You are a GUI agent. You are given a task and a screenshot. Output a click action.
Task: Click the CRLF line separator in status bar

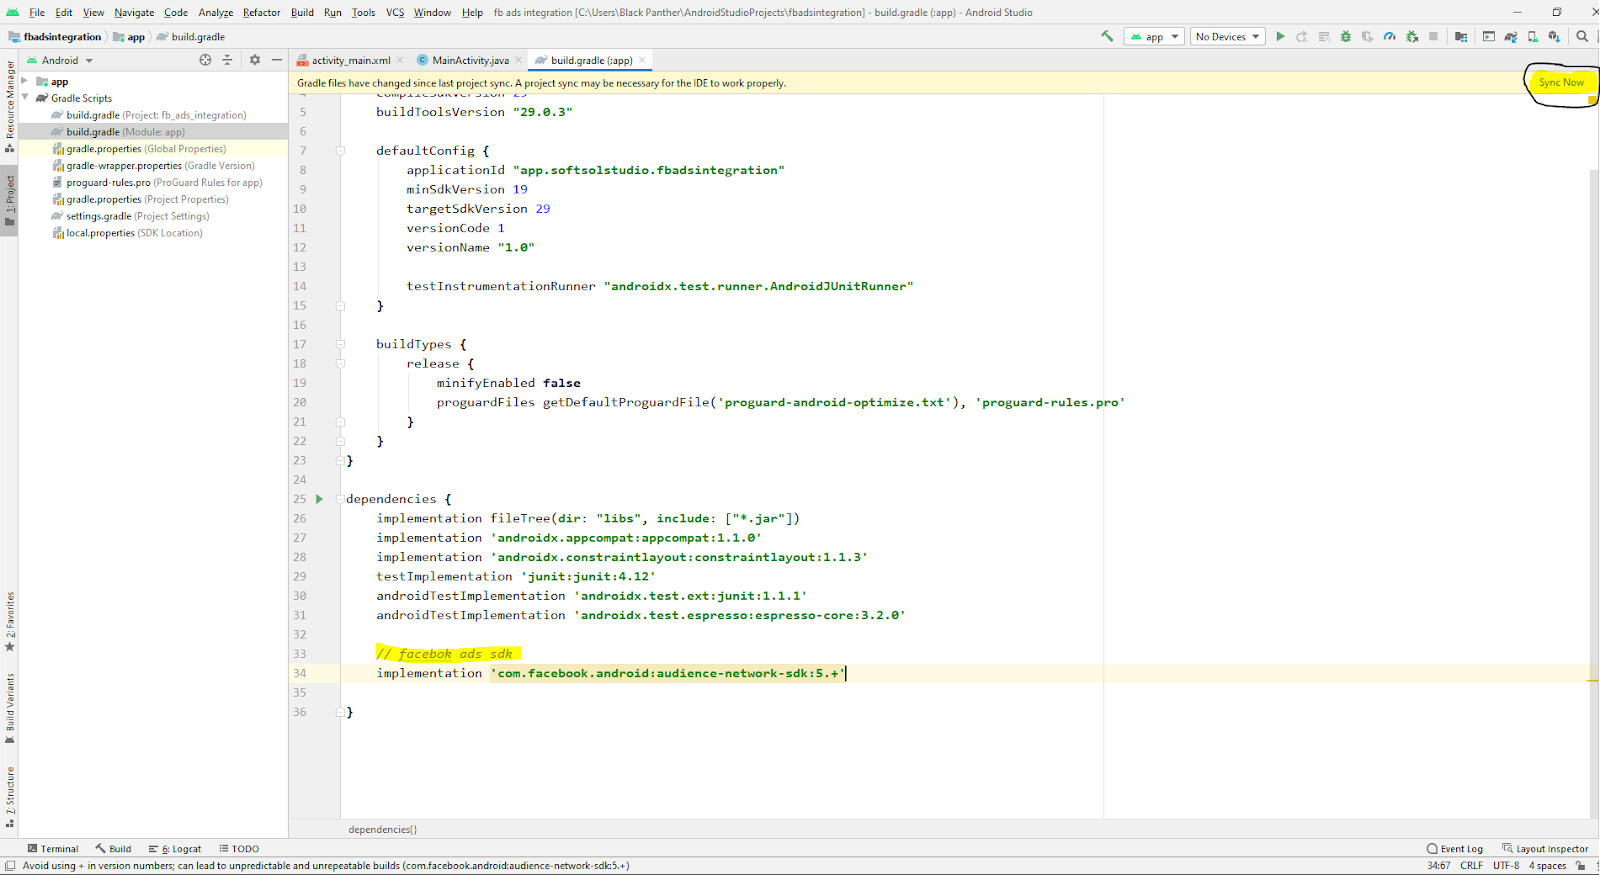click(1471, 865)
